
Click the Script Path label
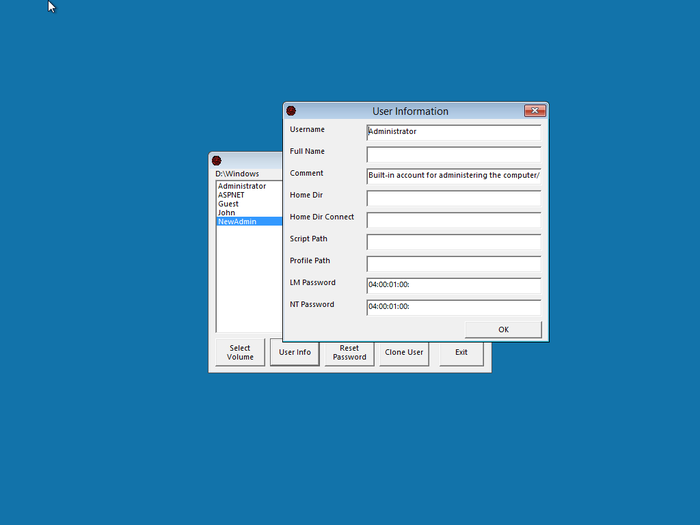point(308,239)
